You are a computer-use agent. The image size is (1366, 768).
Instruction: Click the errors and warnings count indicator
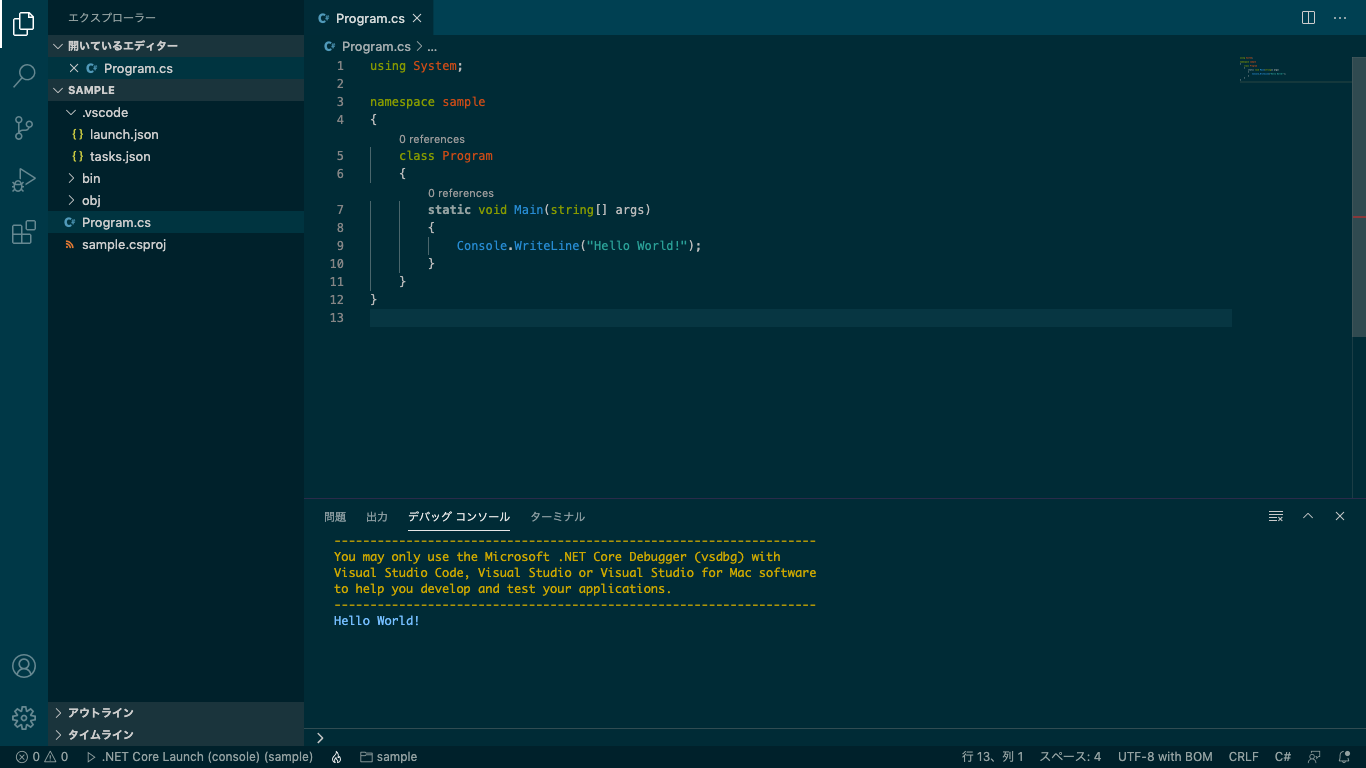coord(42,757)
